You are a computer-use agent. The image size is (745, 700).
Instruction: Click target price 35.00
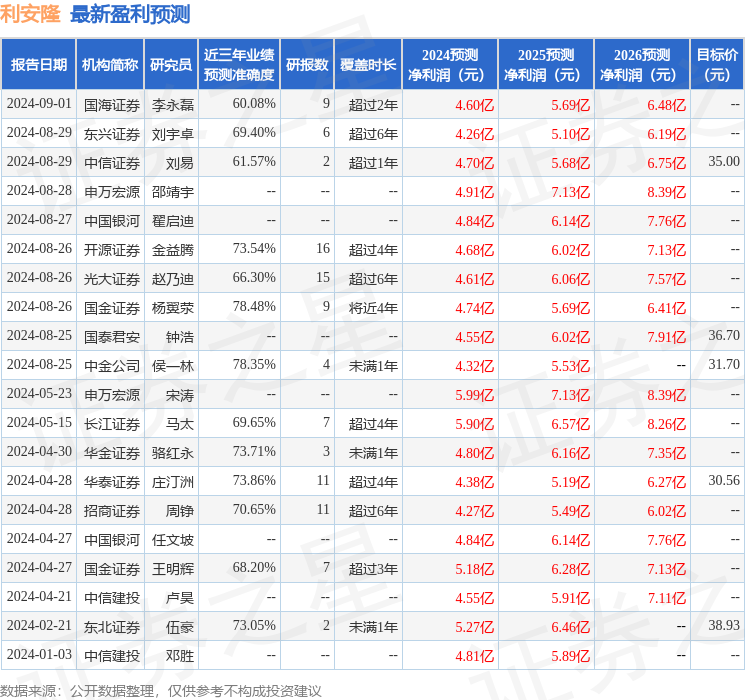(x=724, y=162)
